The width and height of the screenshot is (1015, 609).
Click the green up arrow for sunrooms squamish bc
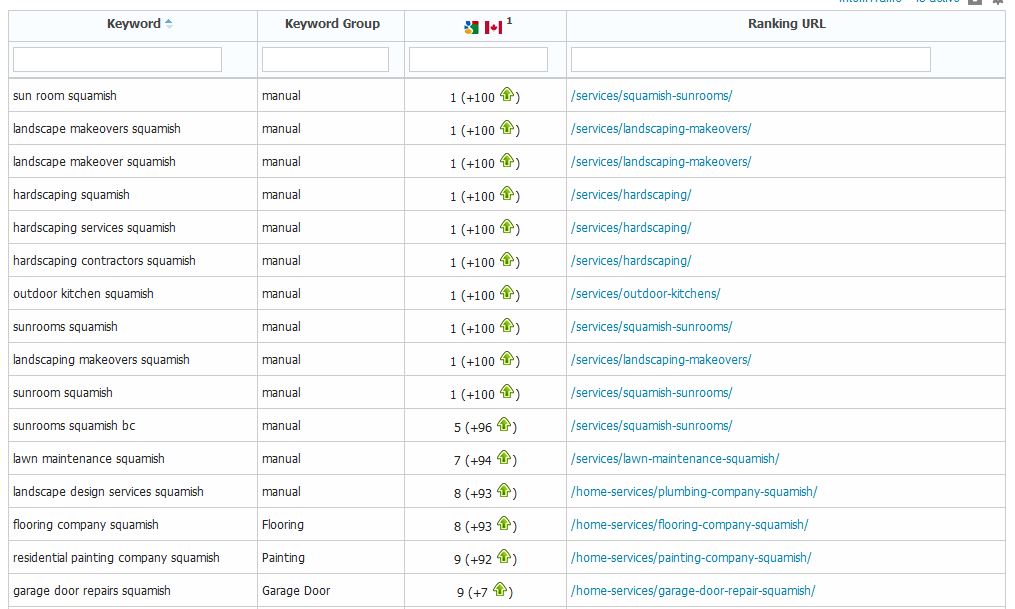point(504,425)
